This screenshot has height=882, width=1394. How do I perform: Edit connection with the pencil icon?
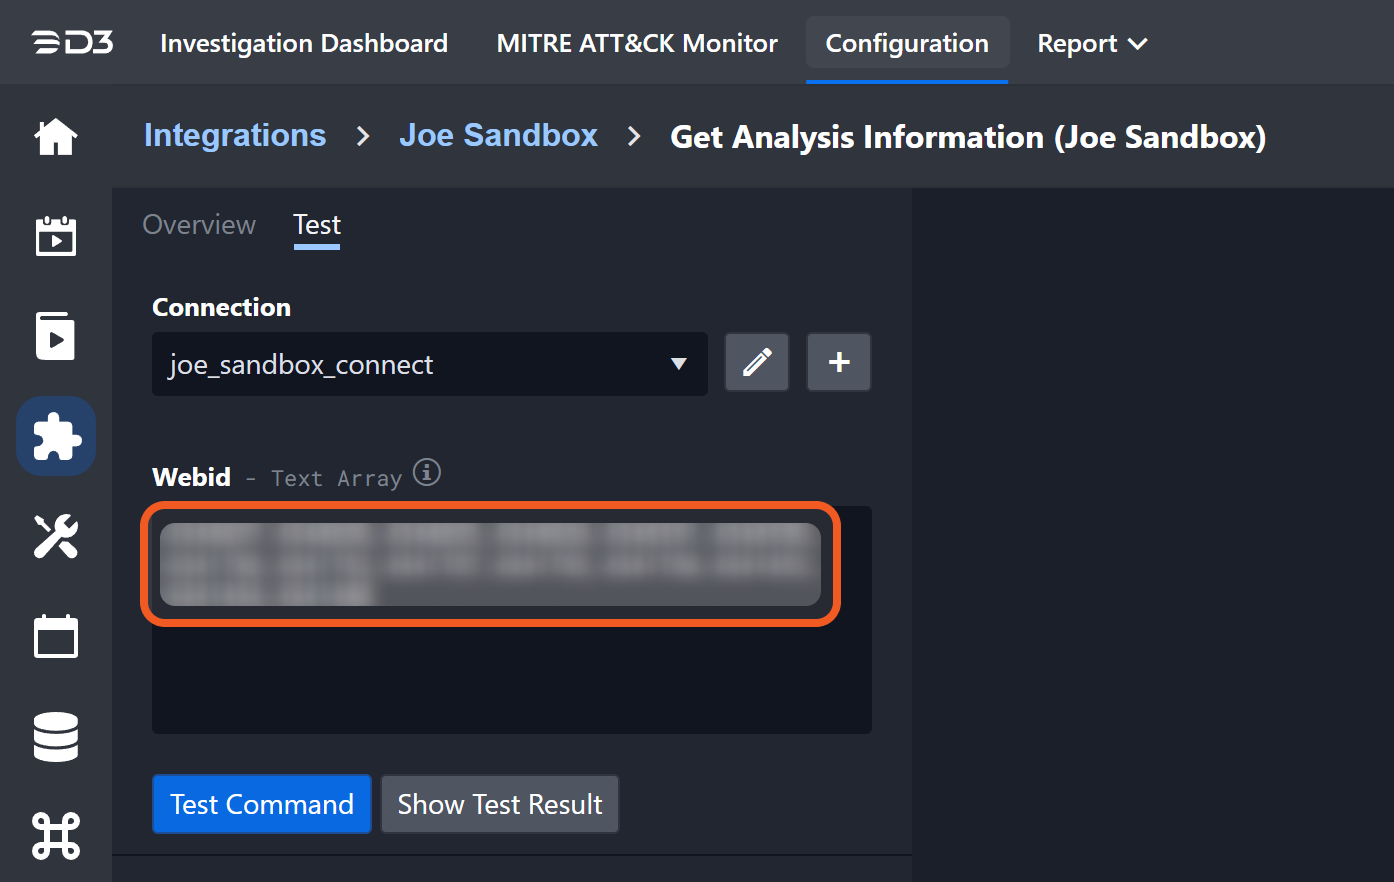coord(757,362)
